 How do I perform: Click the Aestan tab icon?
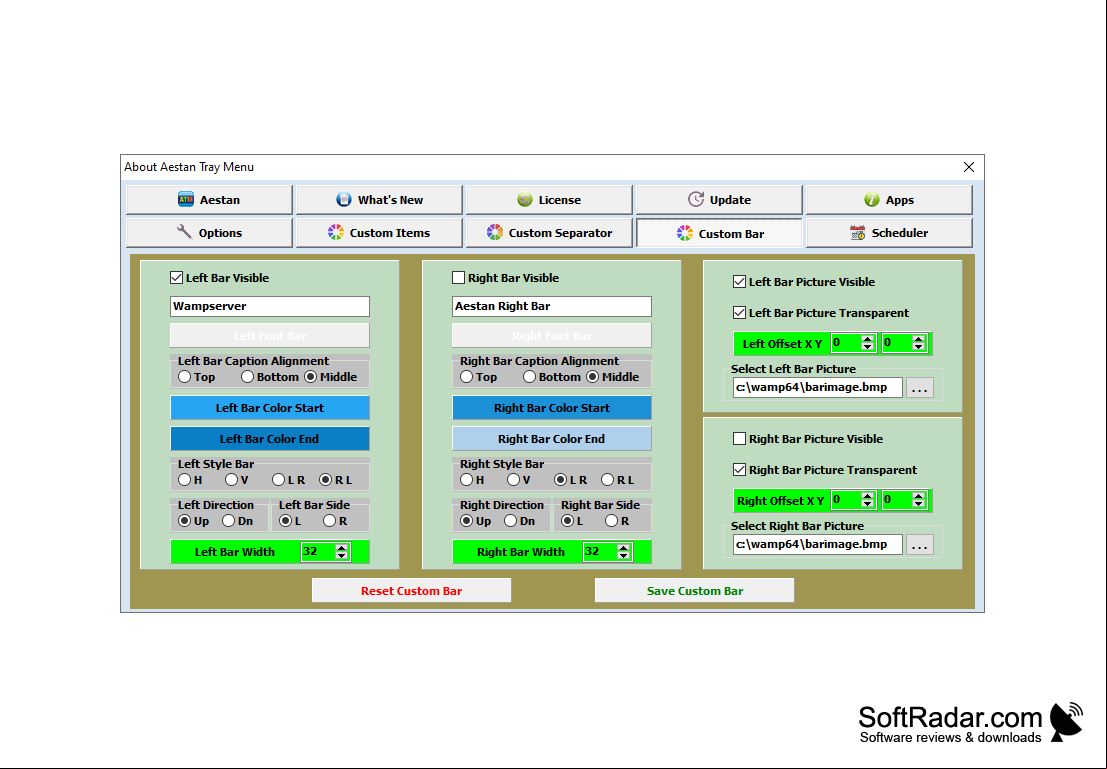pyautogui.click(x=186, y=200)
